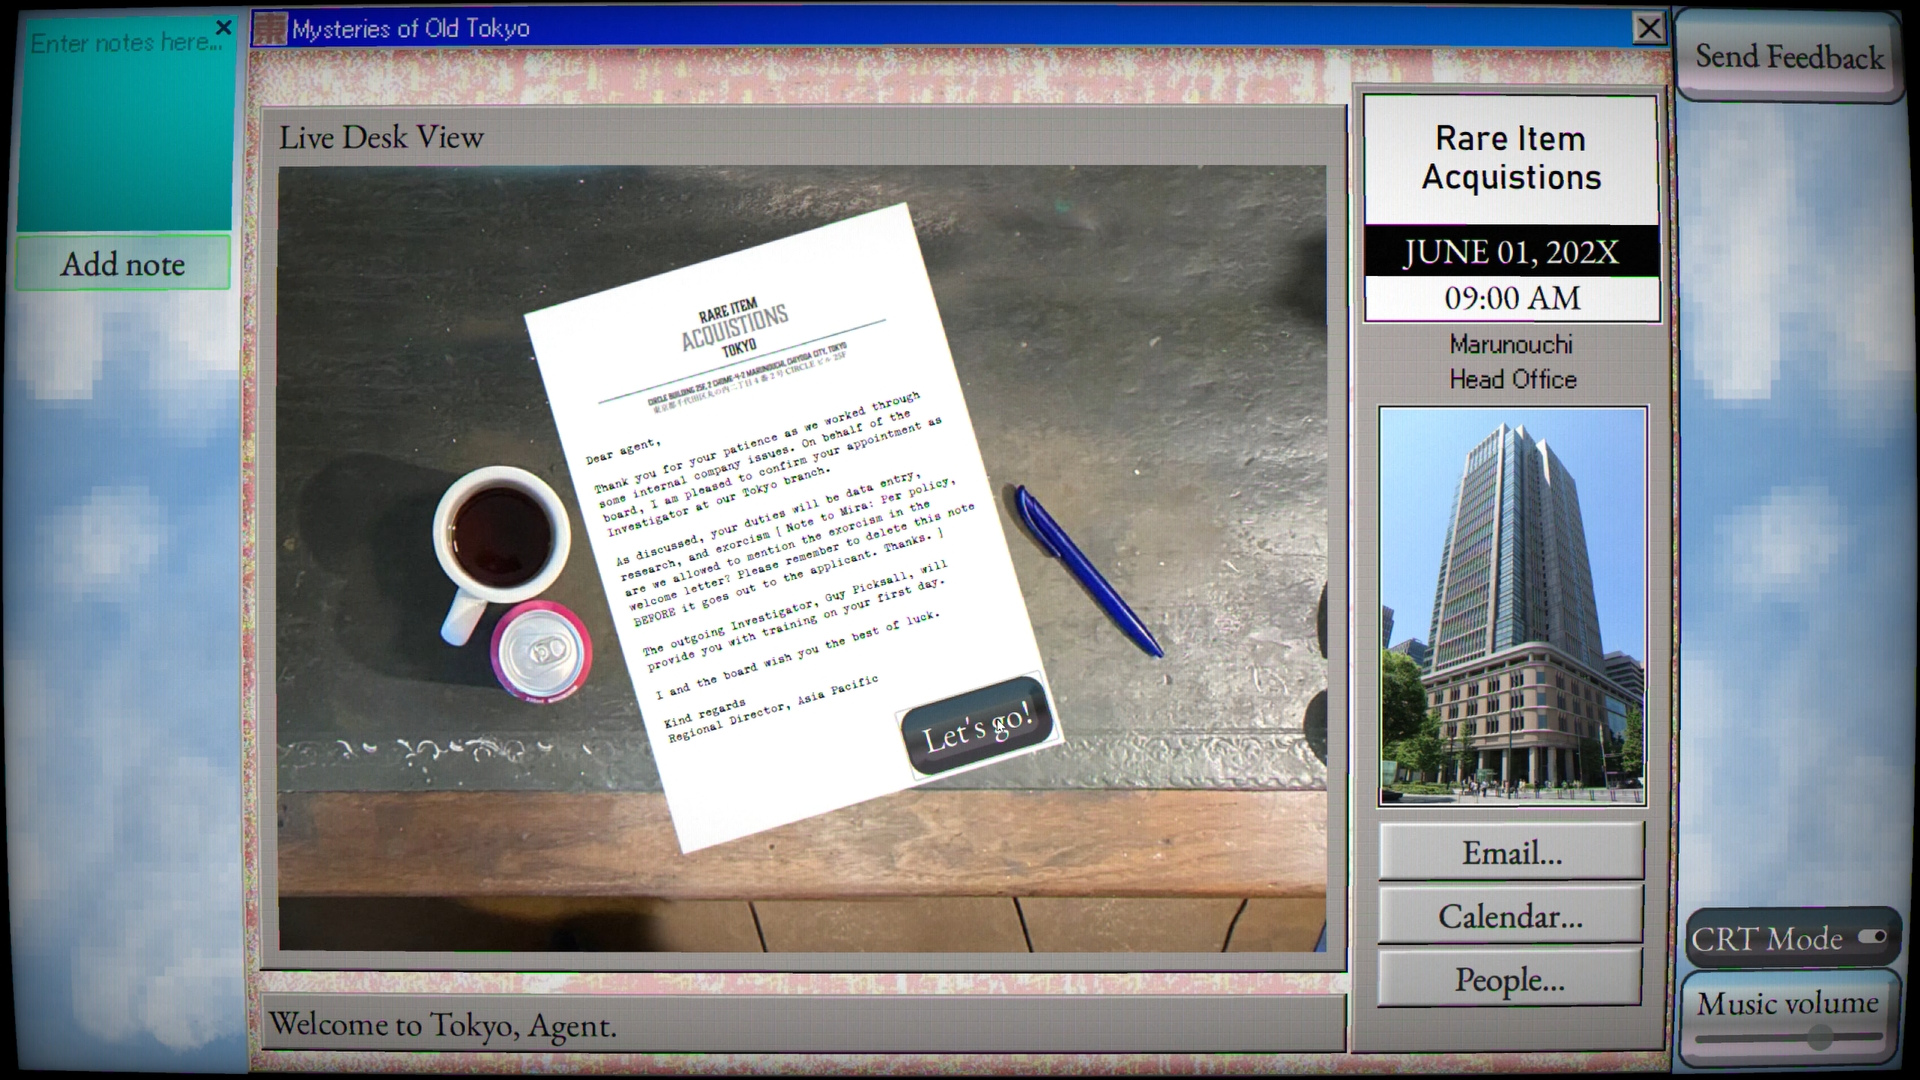Click the 09:00 AM time display
The image size is (1920, 1080).
click(x=1511, y=298)
